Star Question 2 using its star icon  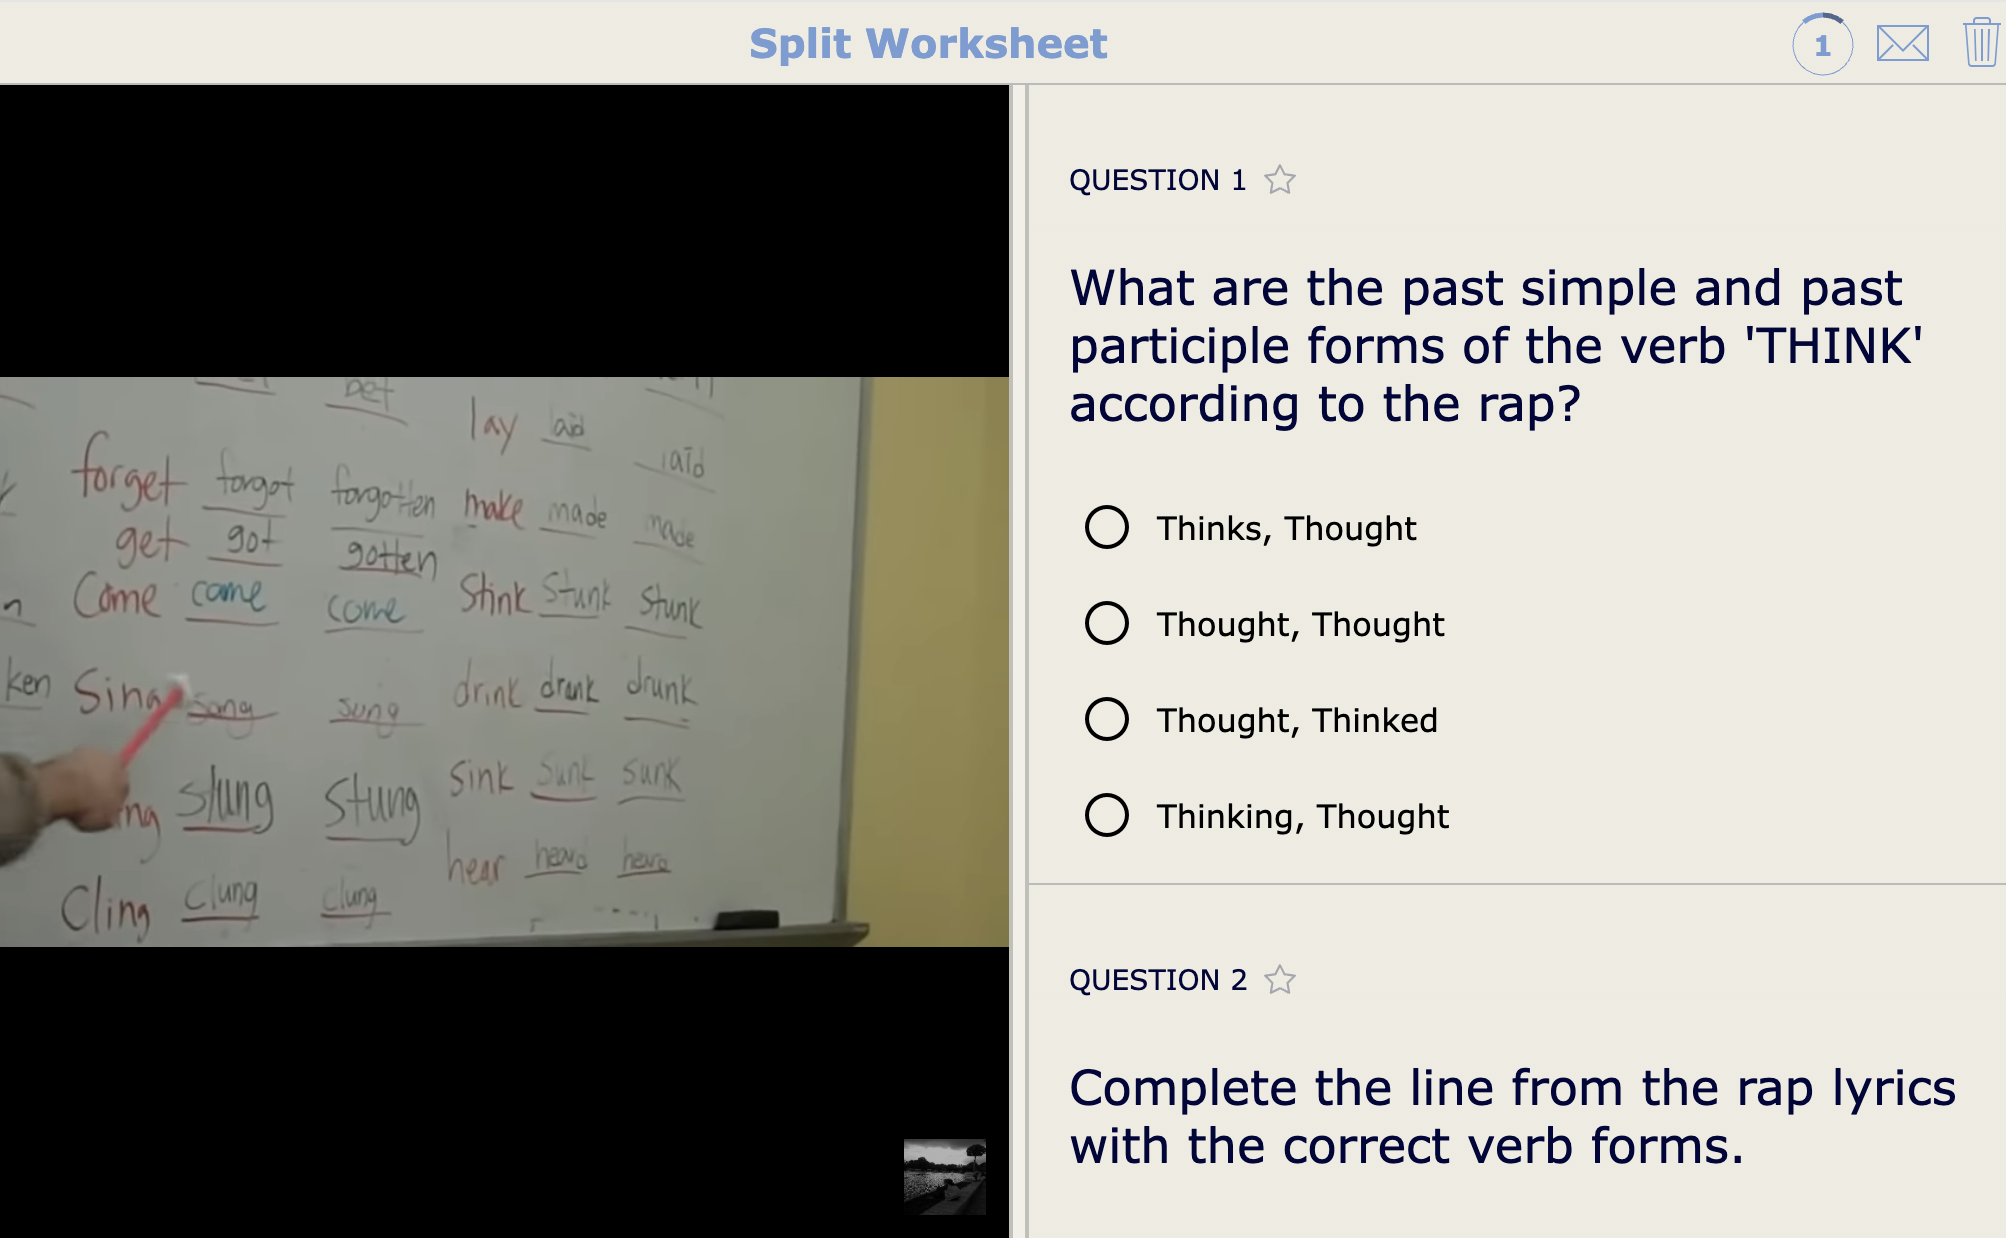[x=1281, y=980]
